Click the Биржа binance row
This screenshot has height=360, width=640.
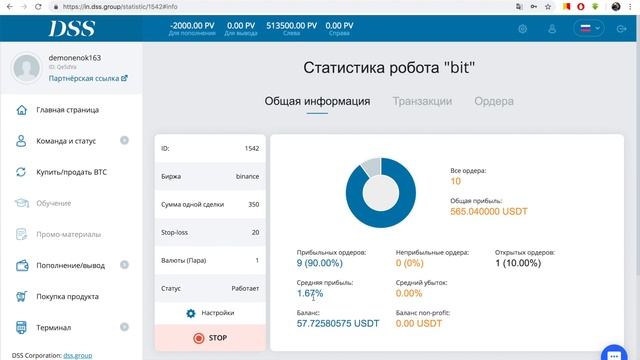[x=210, y=176]
